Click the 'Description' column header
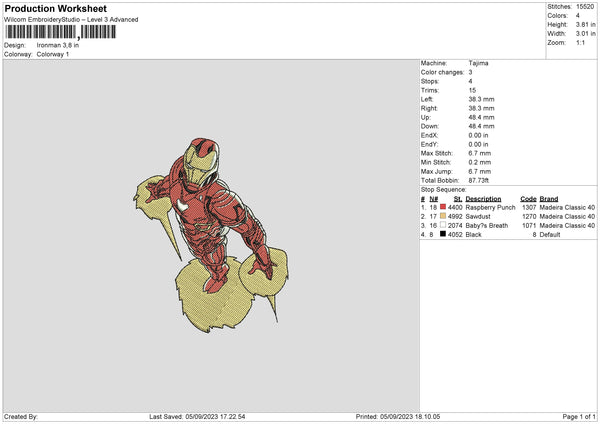Image resolution: width=600 pixels, height=424 pixels. 483,199
